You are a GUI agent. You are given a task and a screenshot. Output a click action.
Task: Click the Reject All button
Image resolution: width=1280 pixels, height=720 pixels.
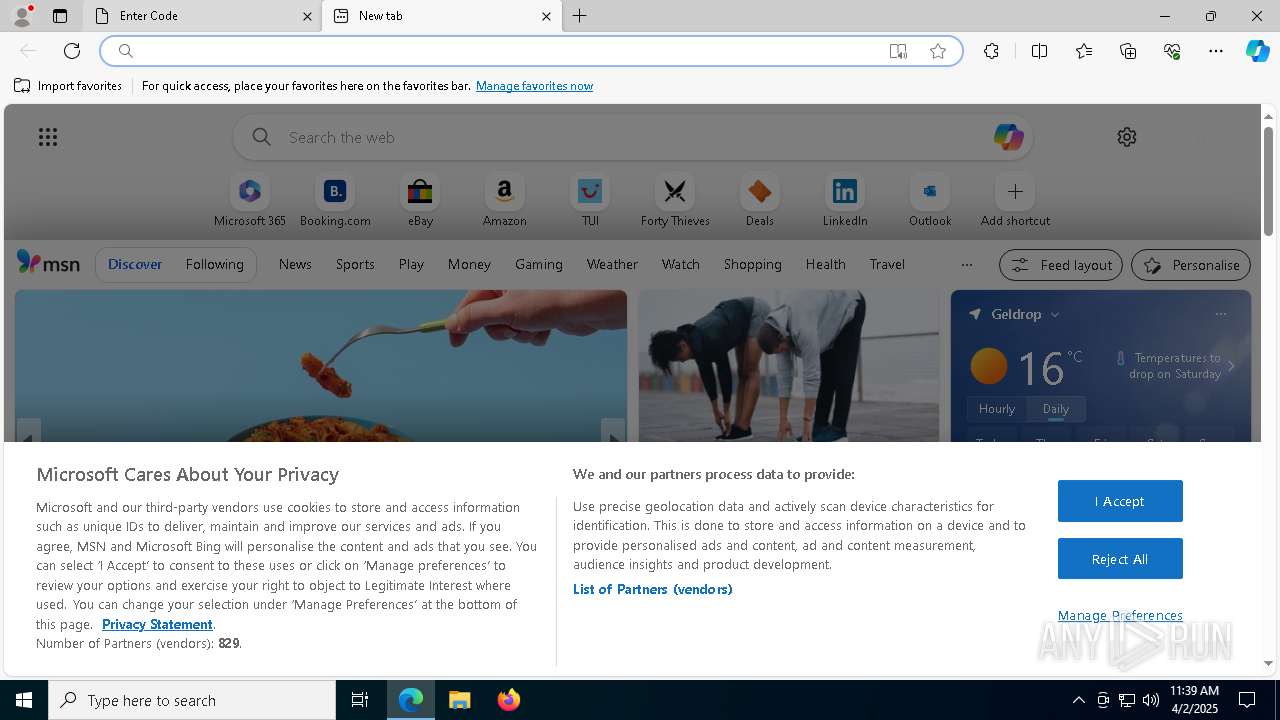pos(1120,559)
